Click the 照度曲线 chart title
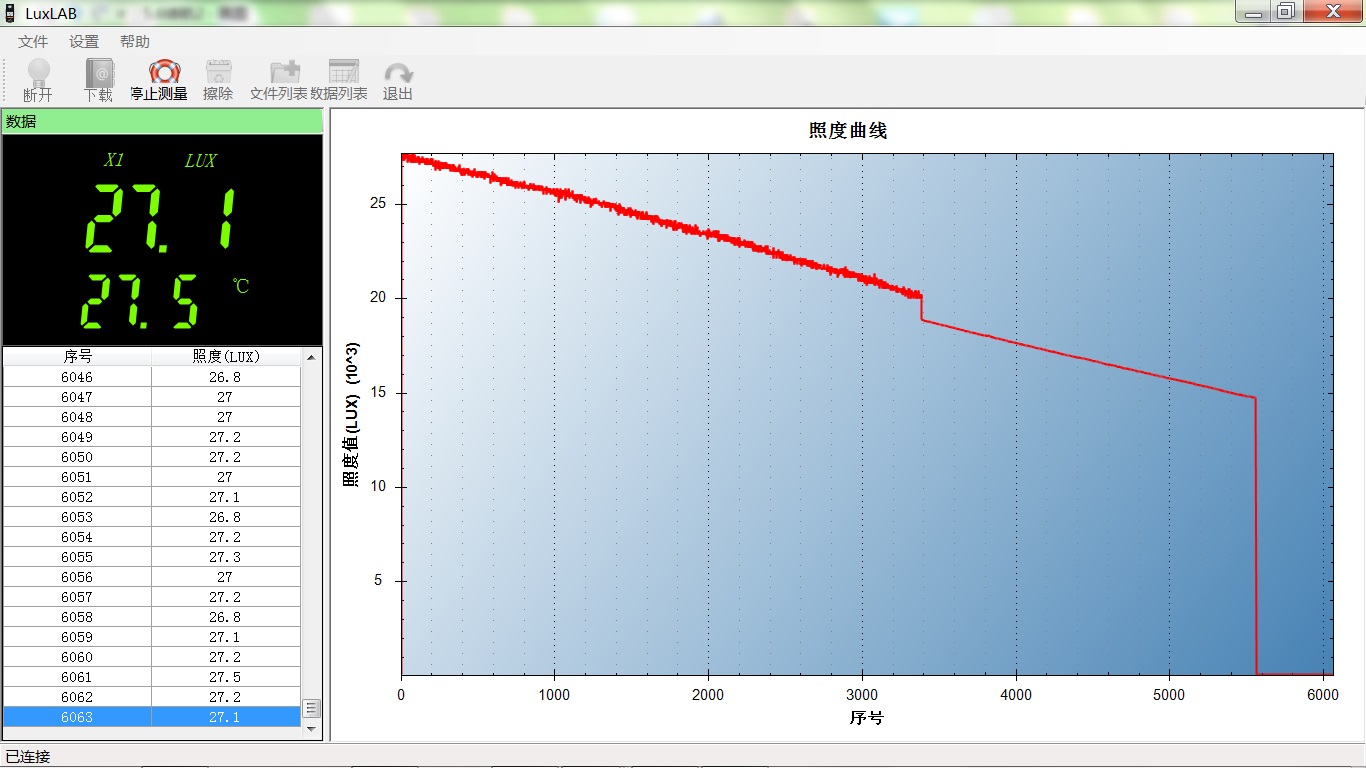 848,131
